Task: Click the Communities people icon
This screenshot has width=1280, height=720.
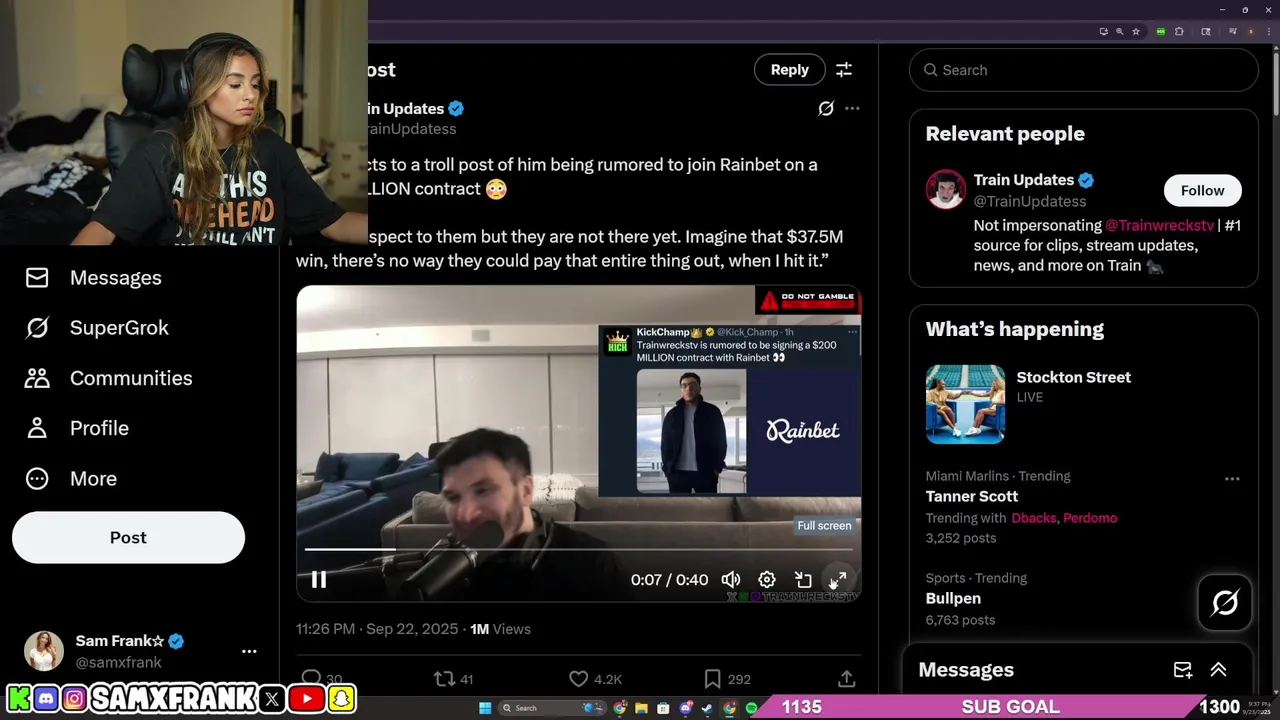Action: point(37,378)
